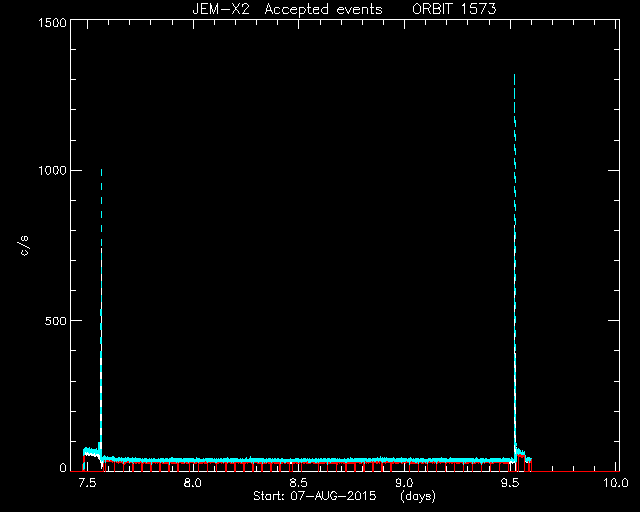Click the red step after day 9.5
The image size is (640, 512).
click(x=522, y=462)
